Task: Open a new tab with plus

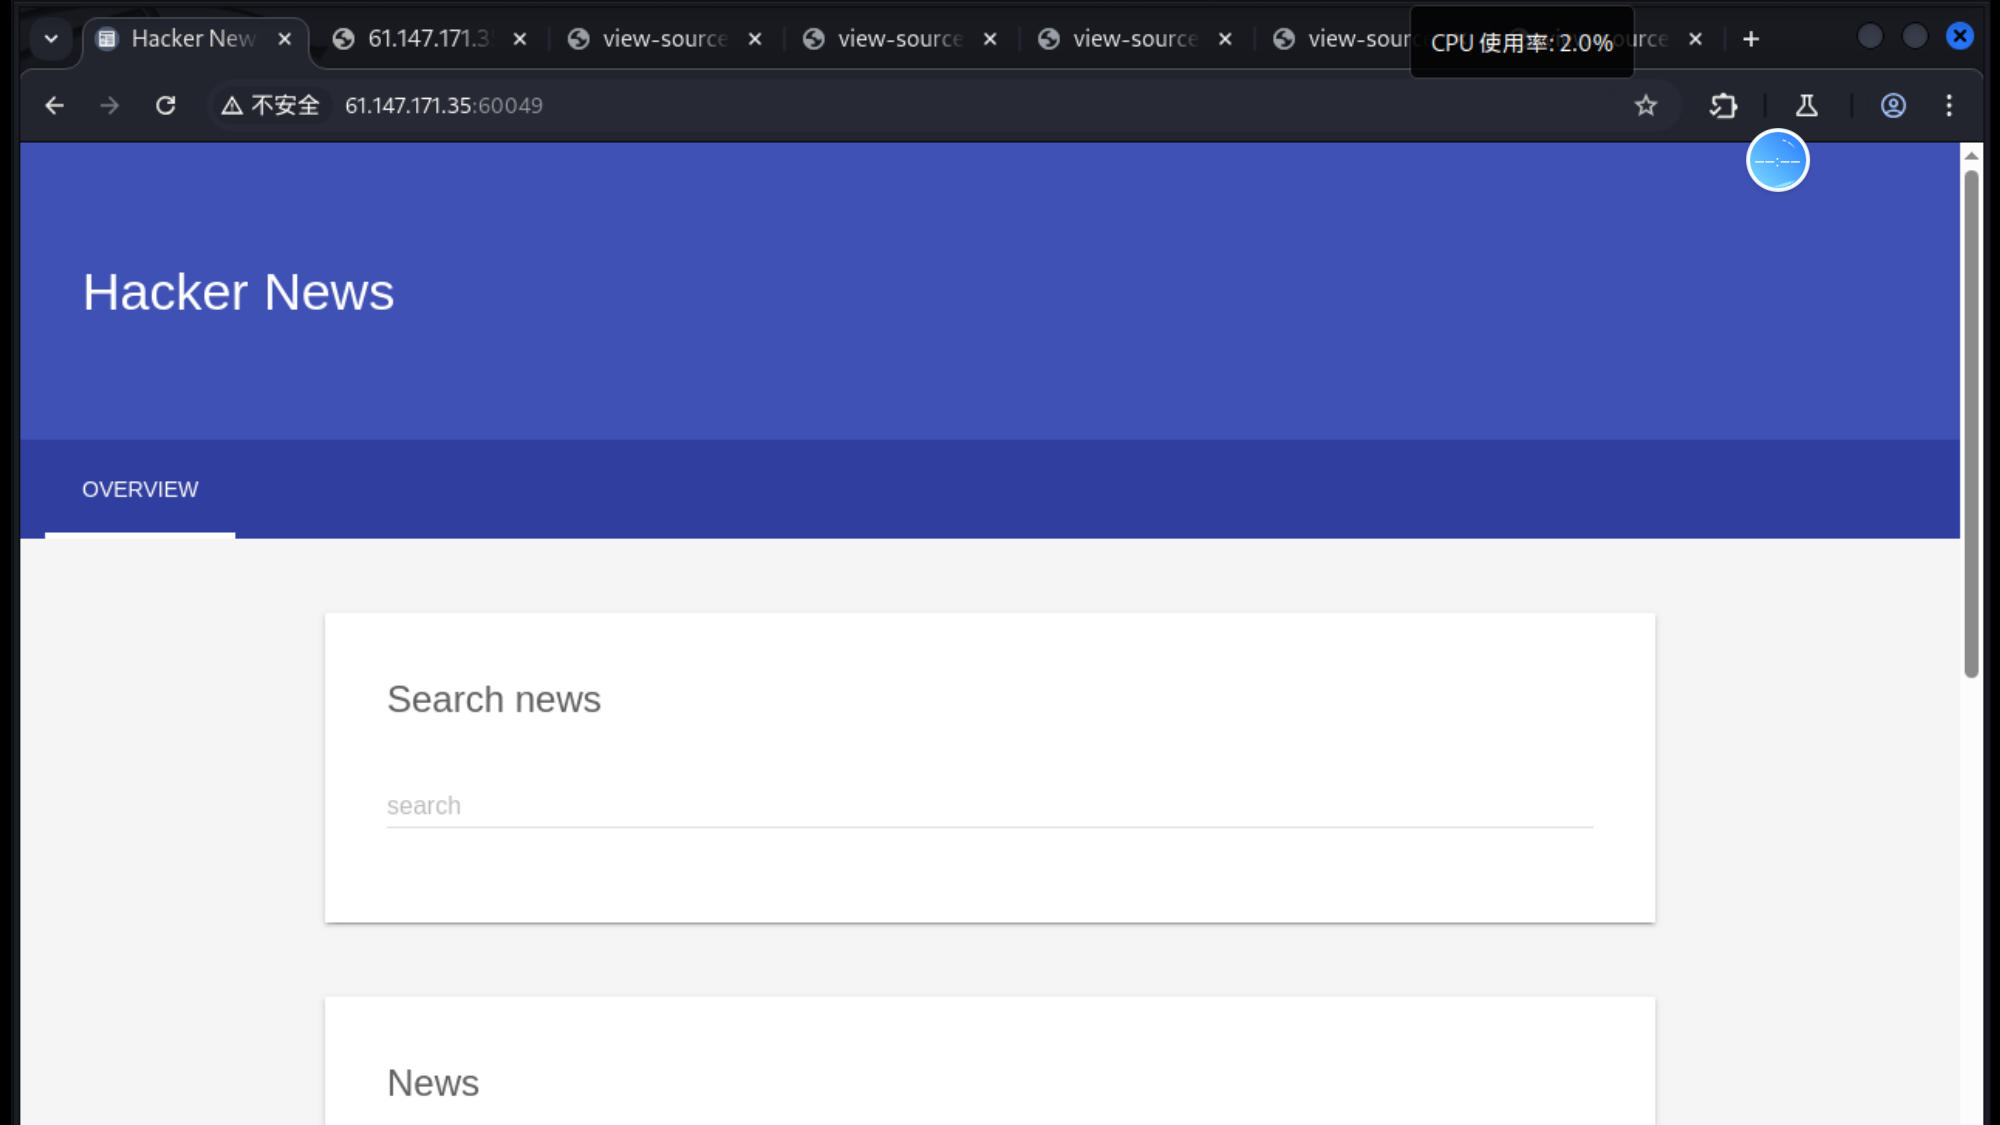Action: (1750, 39)
